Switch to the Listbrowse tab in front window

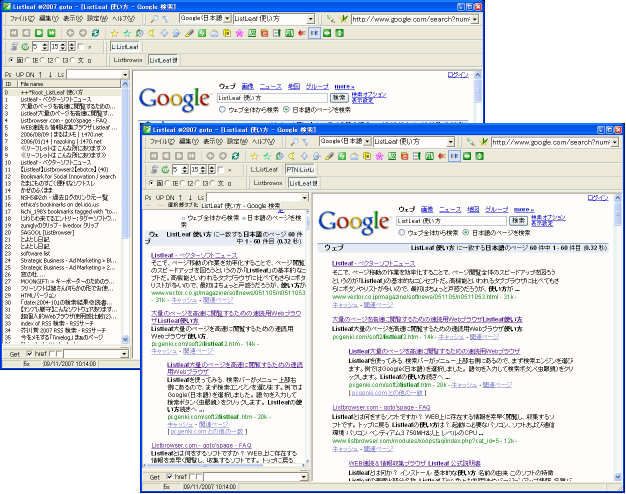tap(267, 183)
